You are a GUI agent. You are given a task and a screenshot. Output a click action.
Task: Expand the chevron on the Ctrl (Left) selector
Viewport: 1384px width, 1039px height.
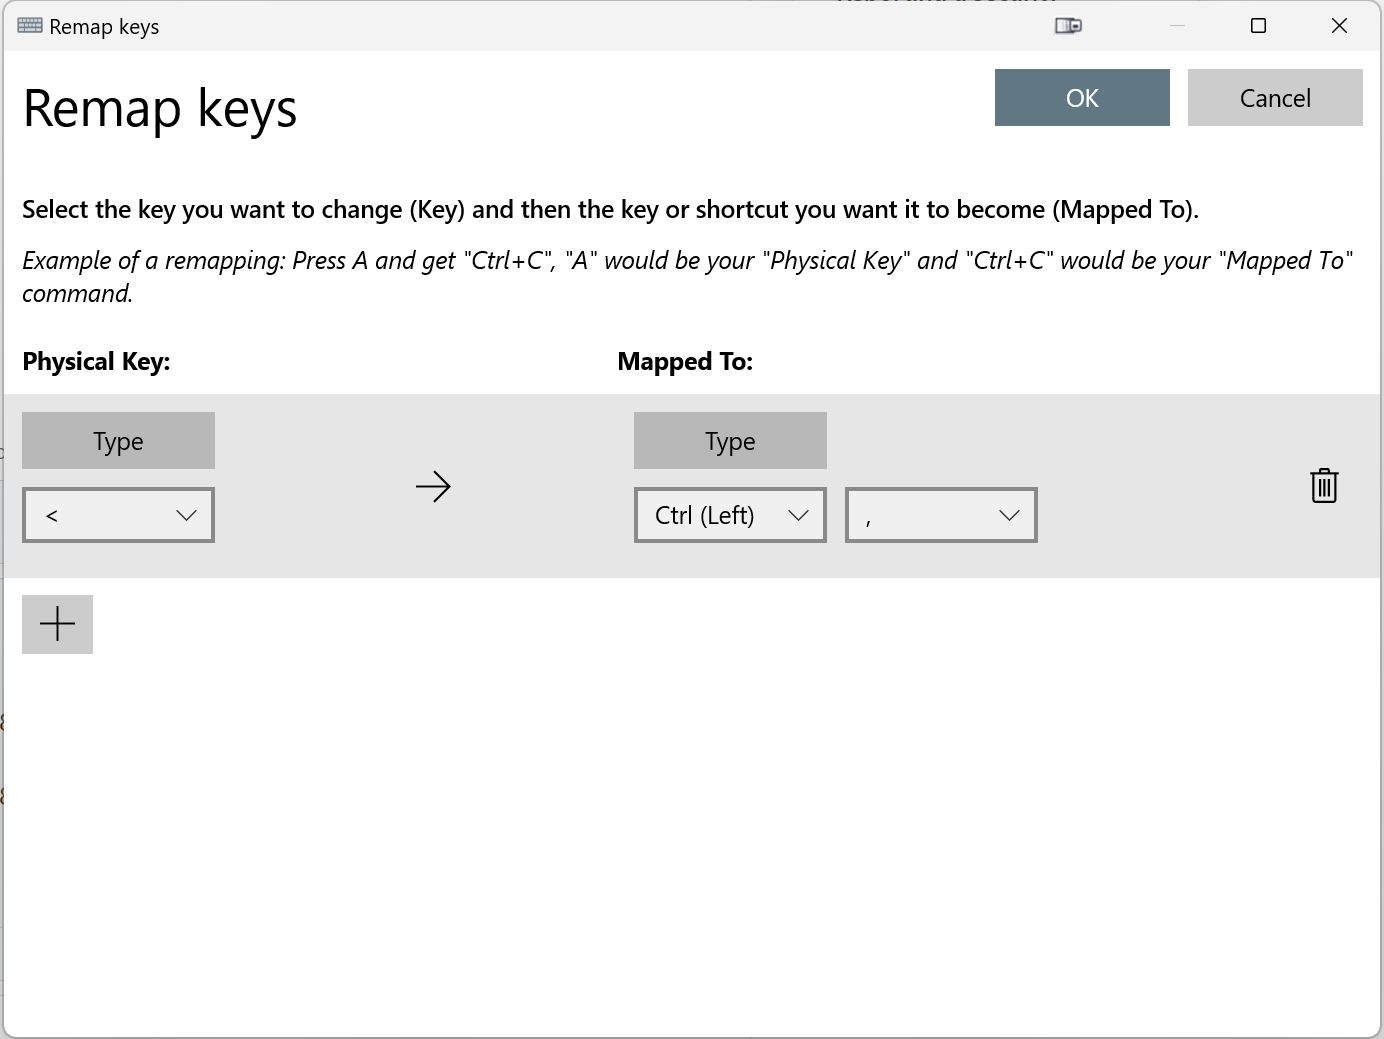click(x=798, y=514)
